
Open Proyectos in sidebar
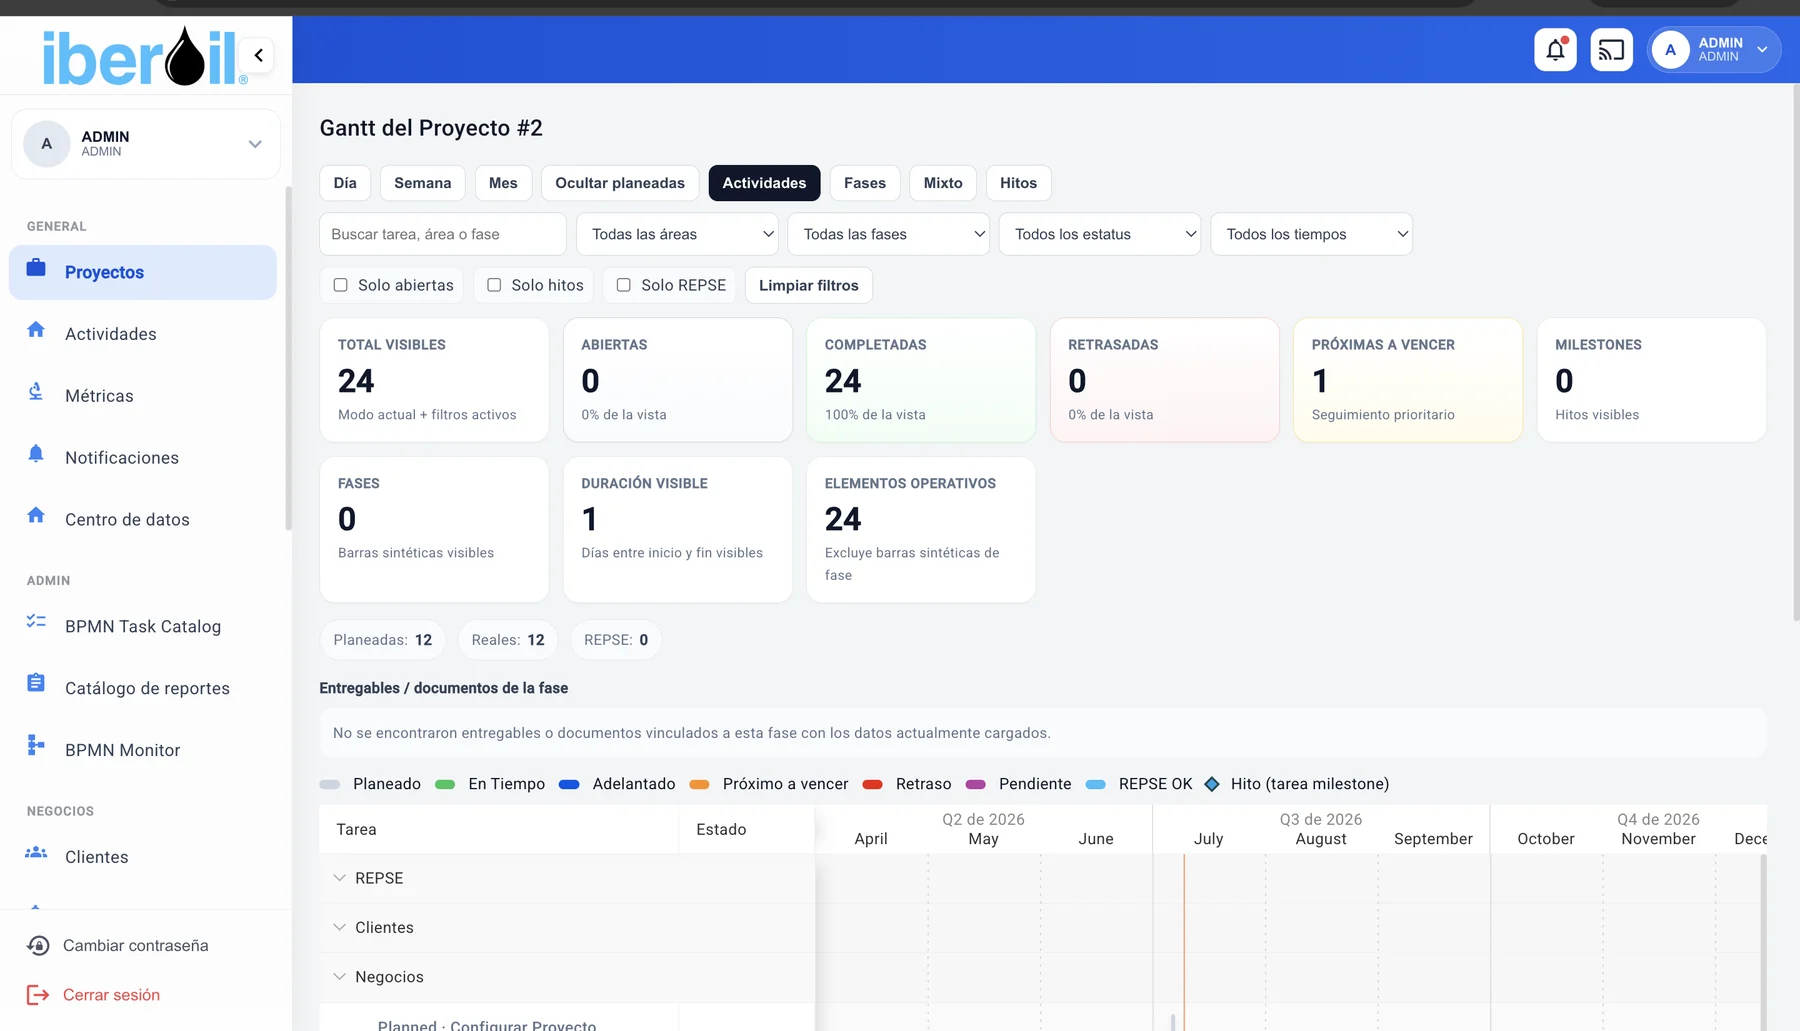pos(143,272)
